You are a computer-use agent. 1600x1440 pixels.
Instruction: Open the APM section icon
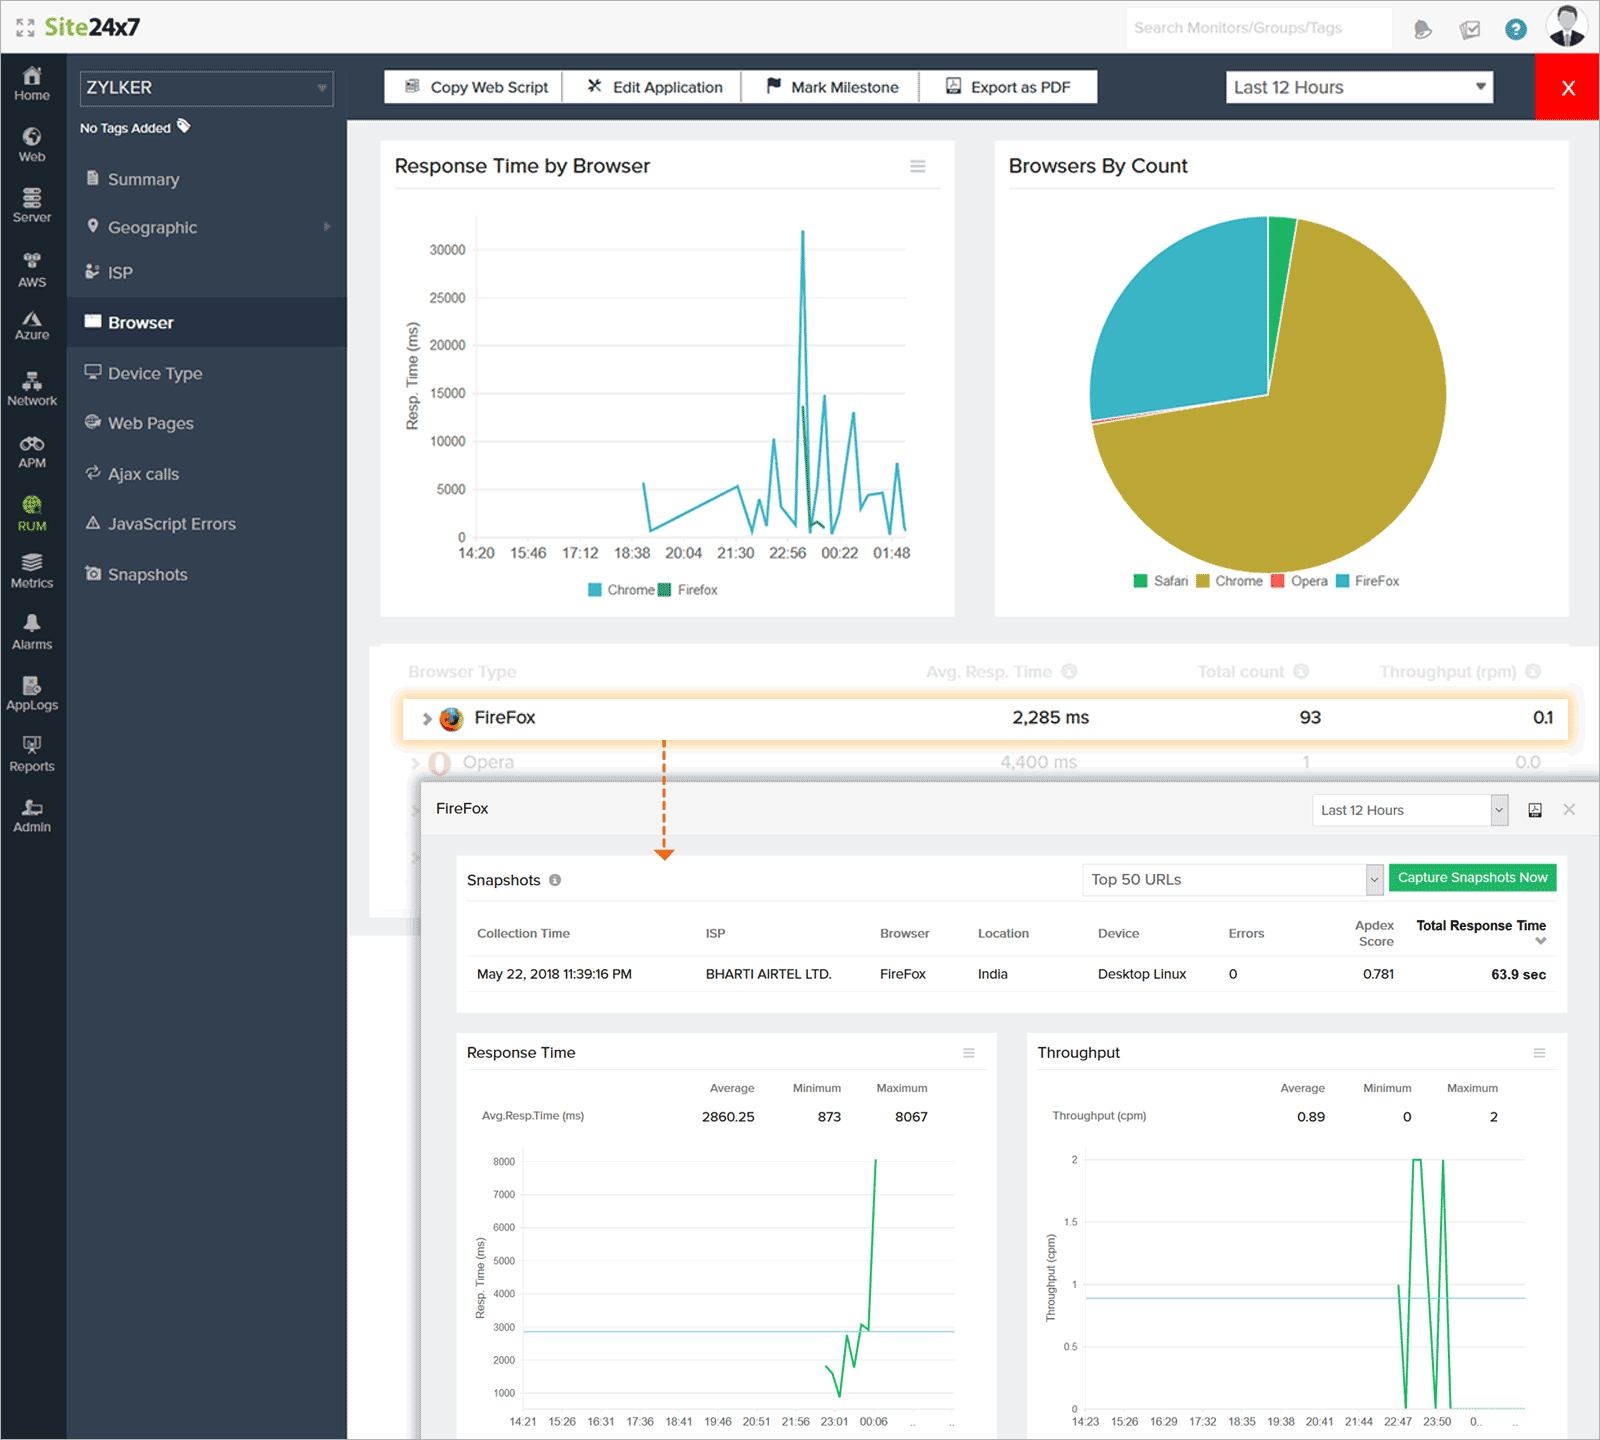click(x=32, y=444)
